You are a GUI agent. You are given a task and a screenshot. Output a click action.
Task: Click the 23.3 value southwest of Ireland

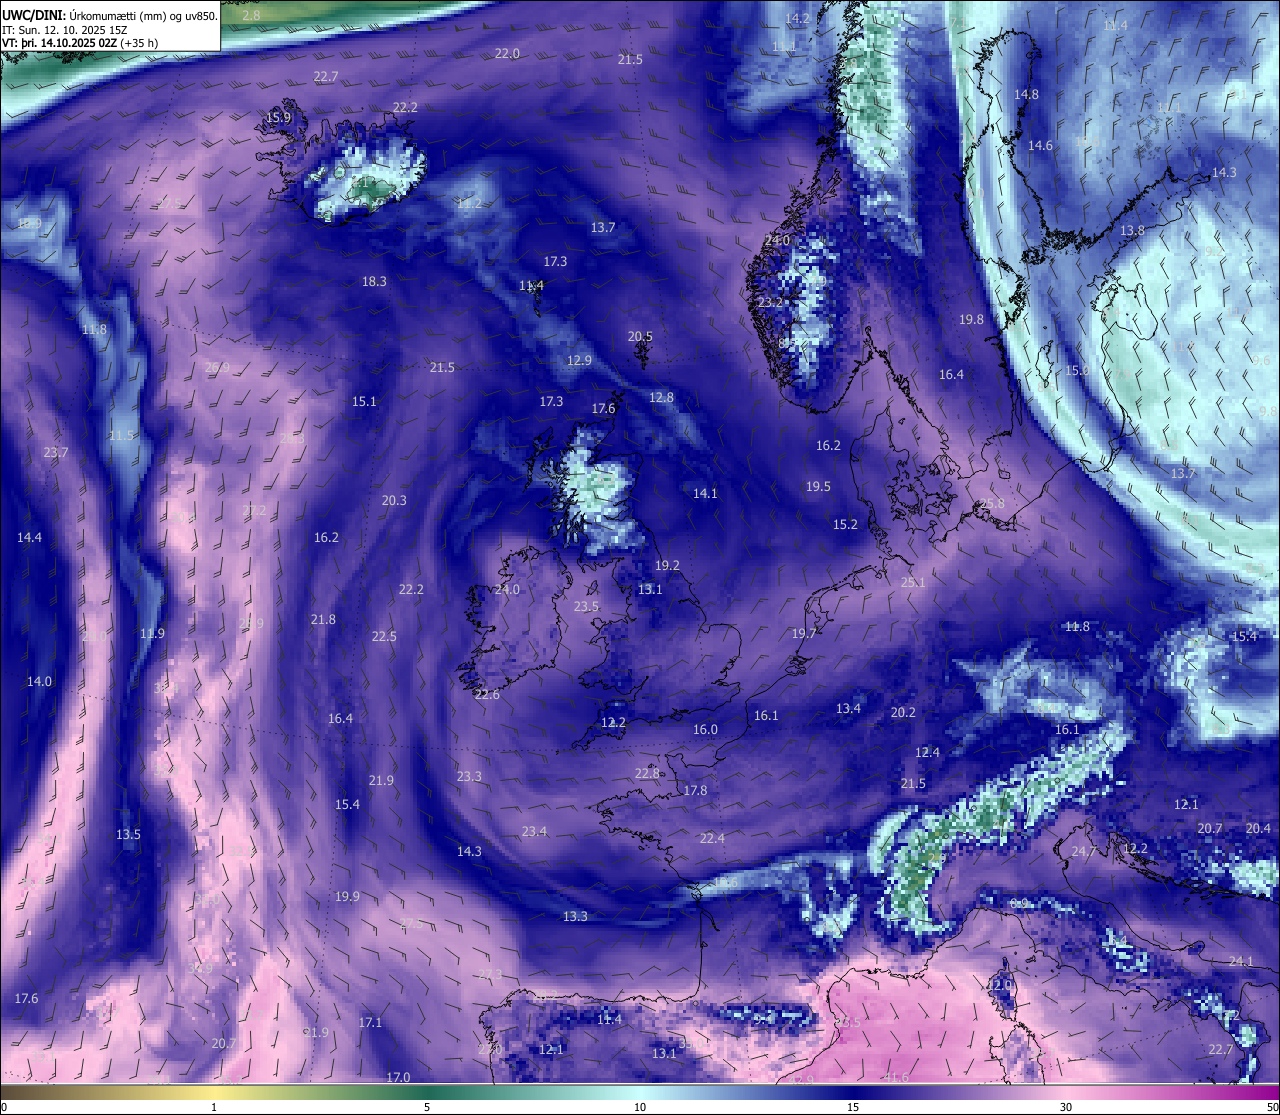(469, 776)
